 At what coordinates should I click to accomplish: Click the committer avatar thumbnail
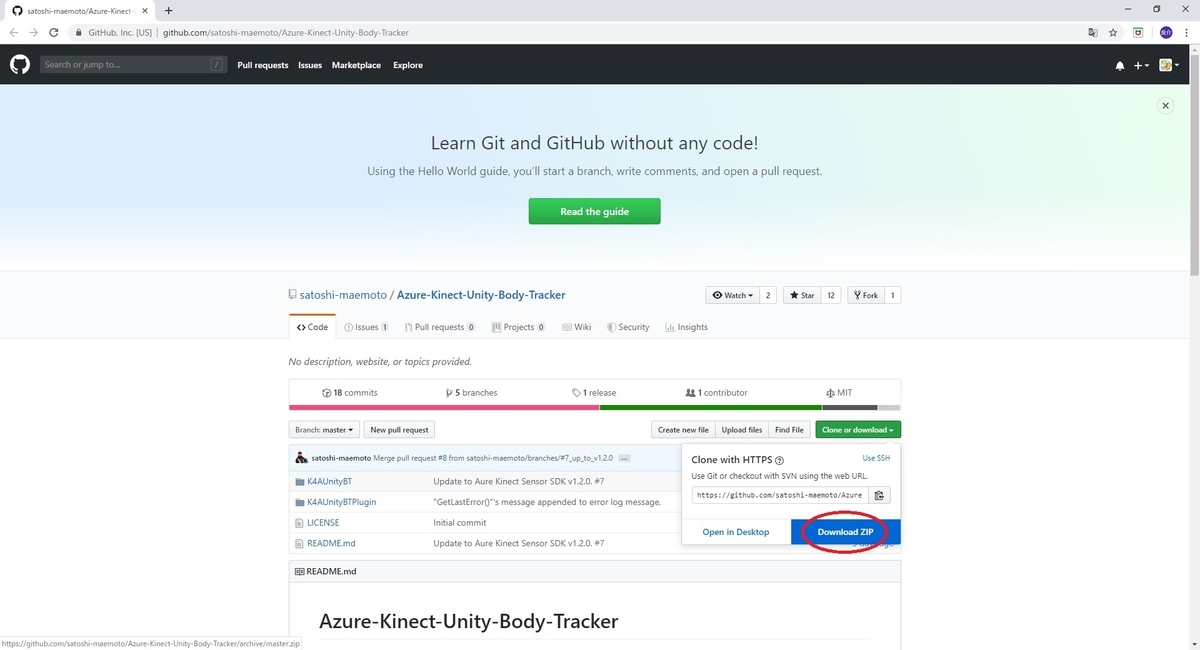click(x=301, y=458)
